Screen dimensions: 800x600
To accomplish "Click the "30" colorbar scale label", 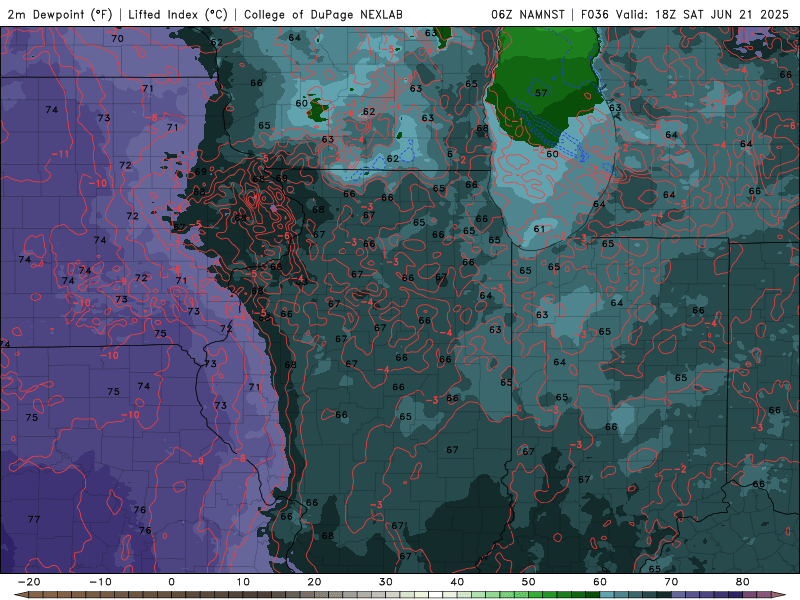I will (x=386, y=582).
